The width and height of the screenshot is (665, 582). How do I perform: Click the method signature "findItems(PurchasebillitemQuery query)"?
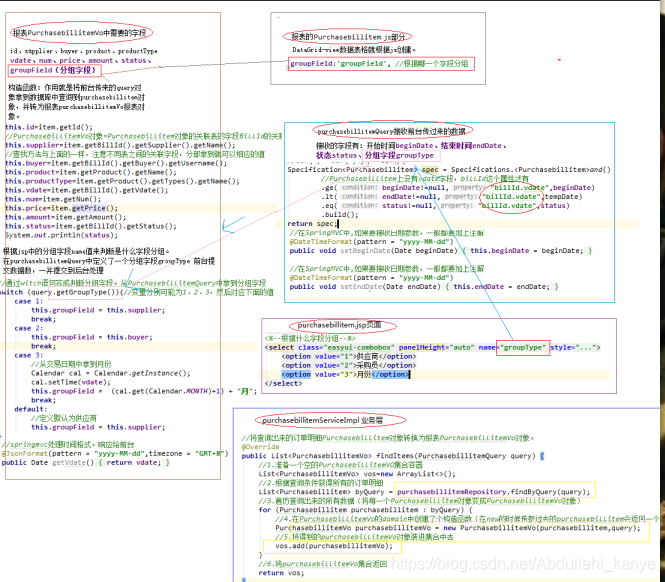pos(456,456)
